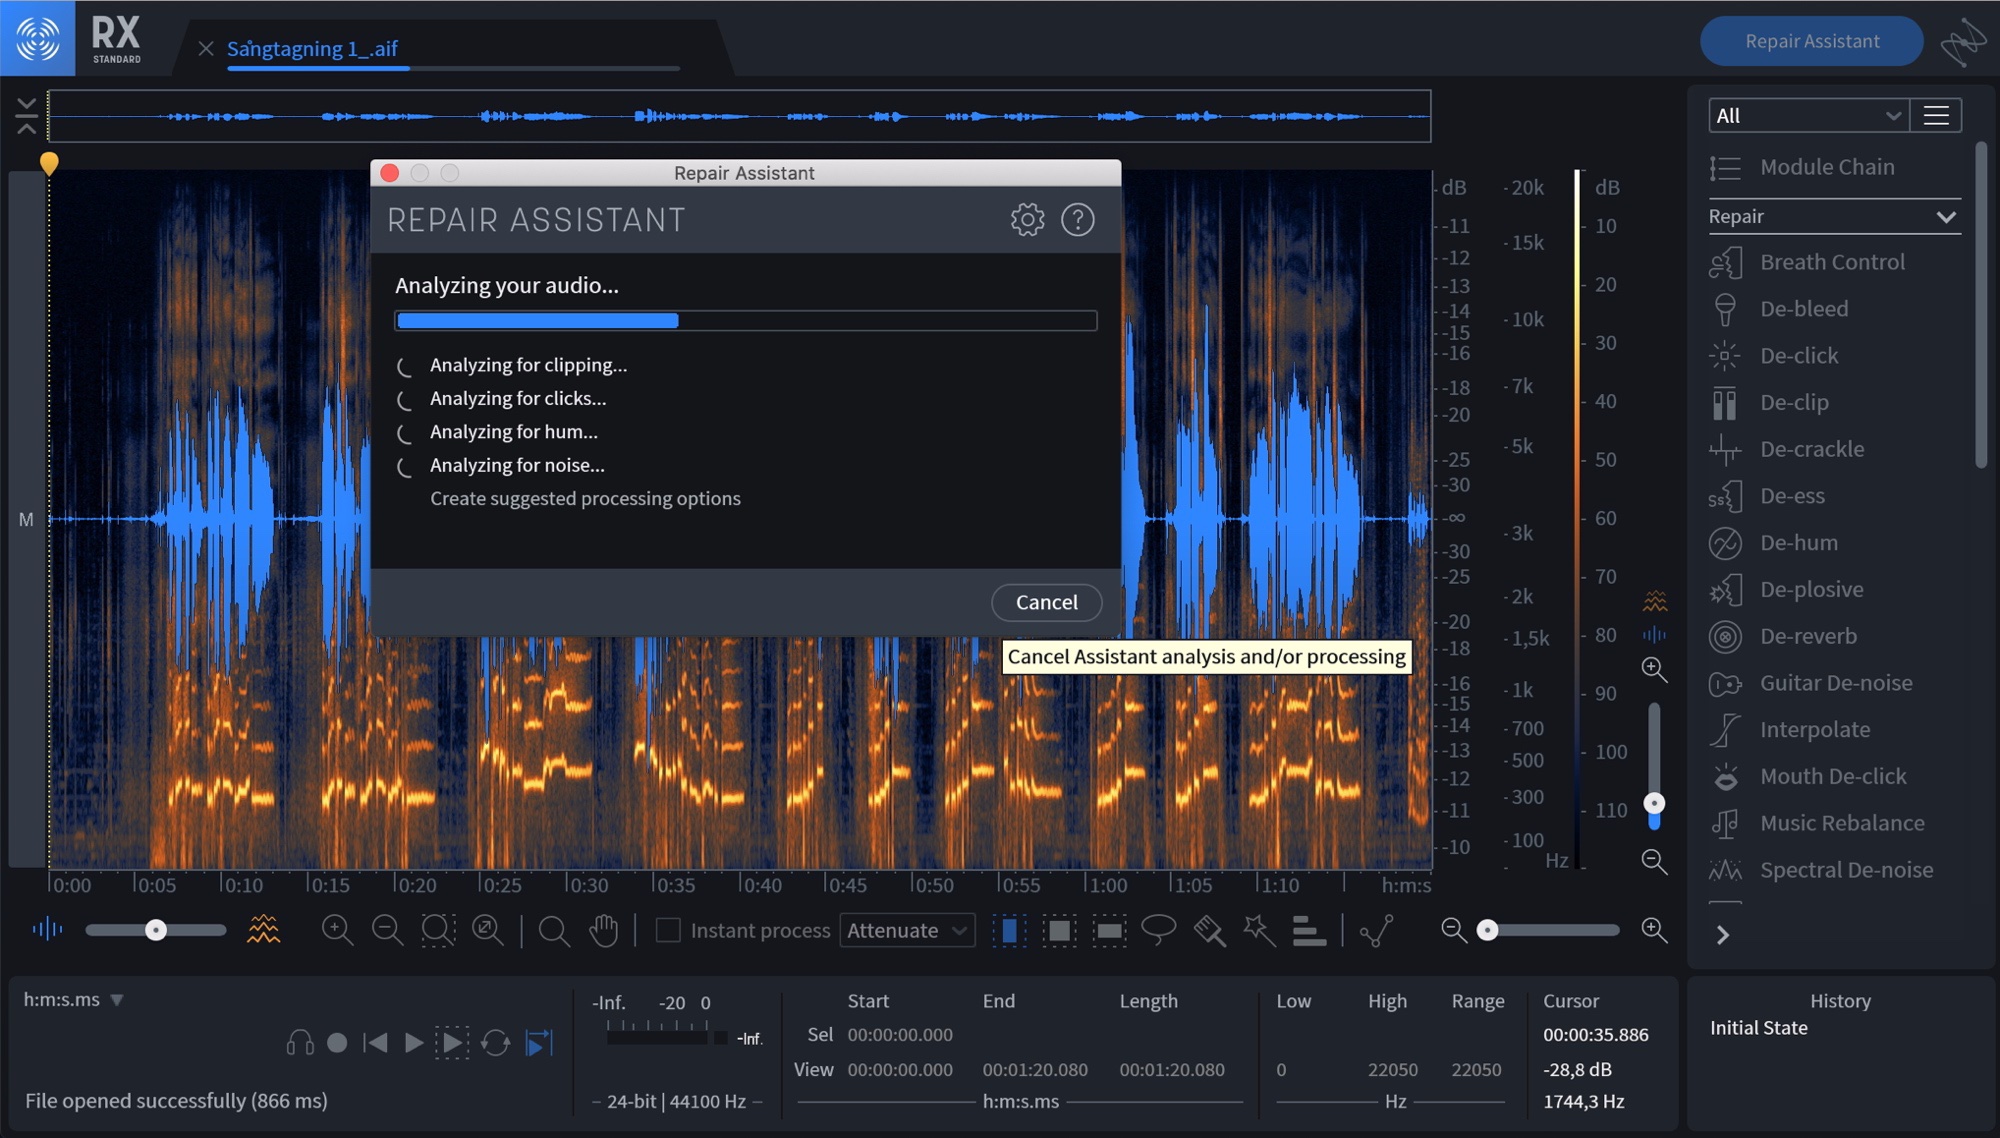Screen dimensions: 2000x1138
Task: Open De-ess module
Action: pyautogui.click(x=1767, y=496)
